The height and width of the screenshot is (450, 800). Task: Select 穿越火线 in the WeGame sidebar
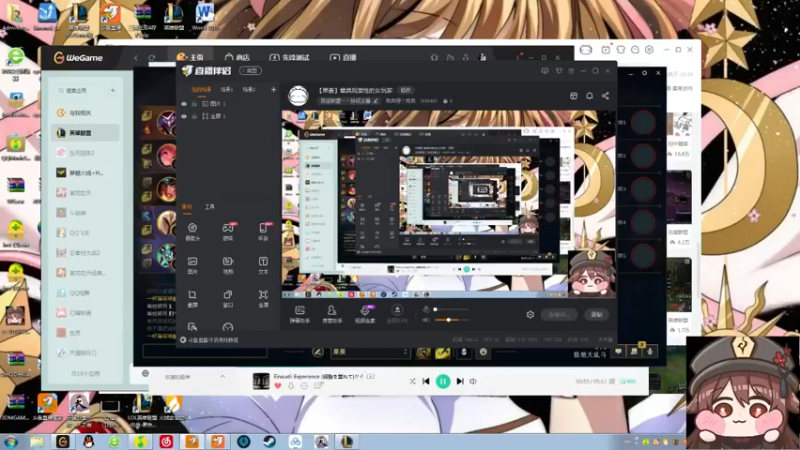(x=85, y=172)
